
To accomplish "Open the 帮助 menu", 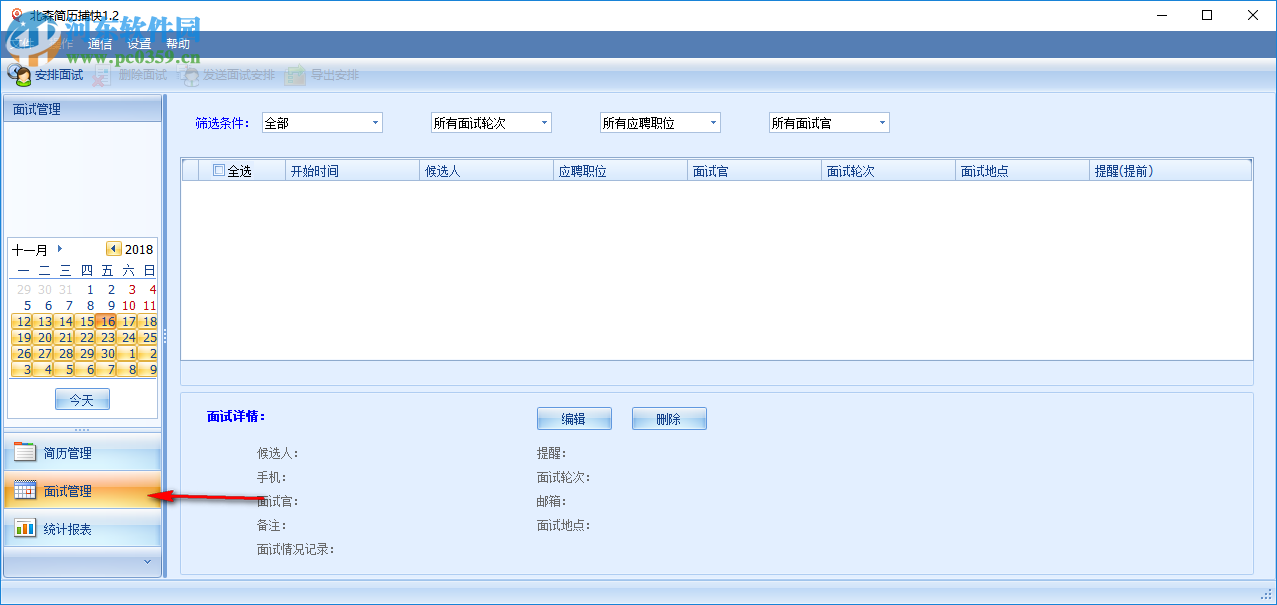I will [x=177, y=44].
